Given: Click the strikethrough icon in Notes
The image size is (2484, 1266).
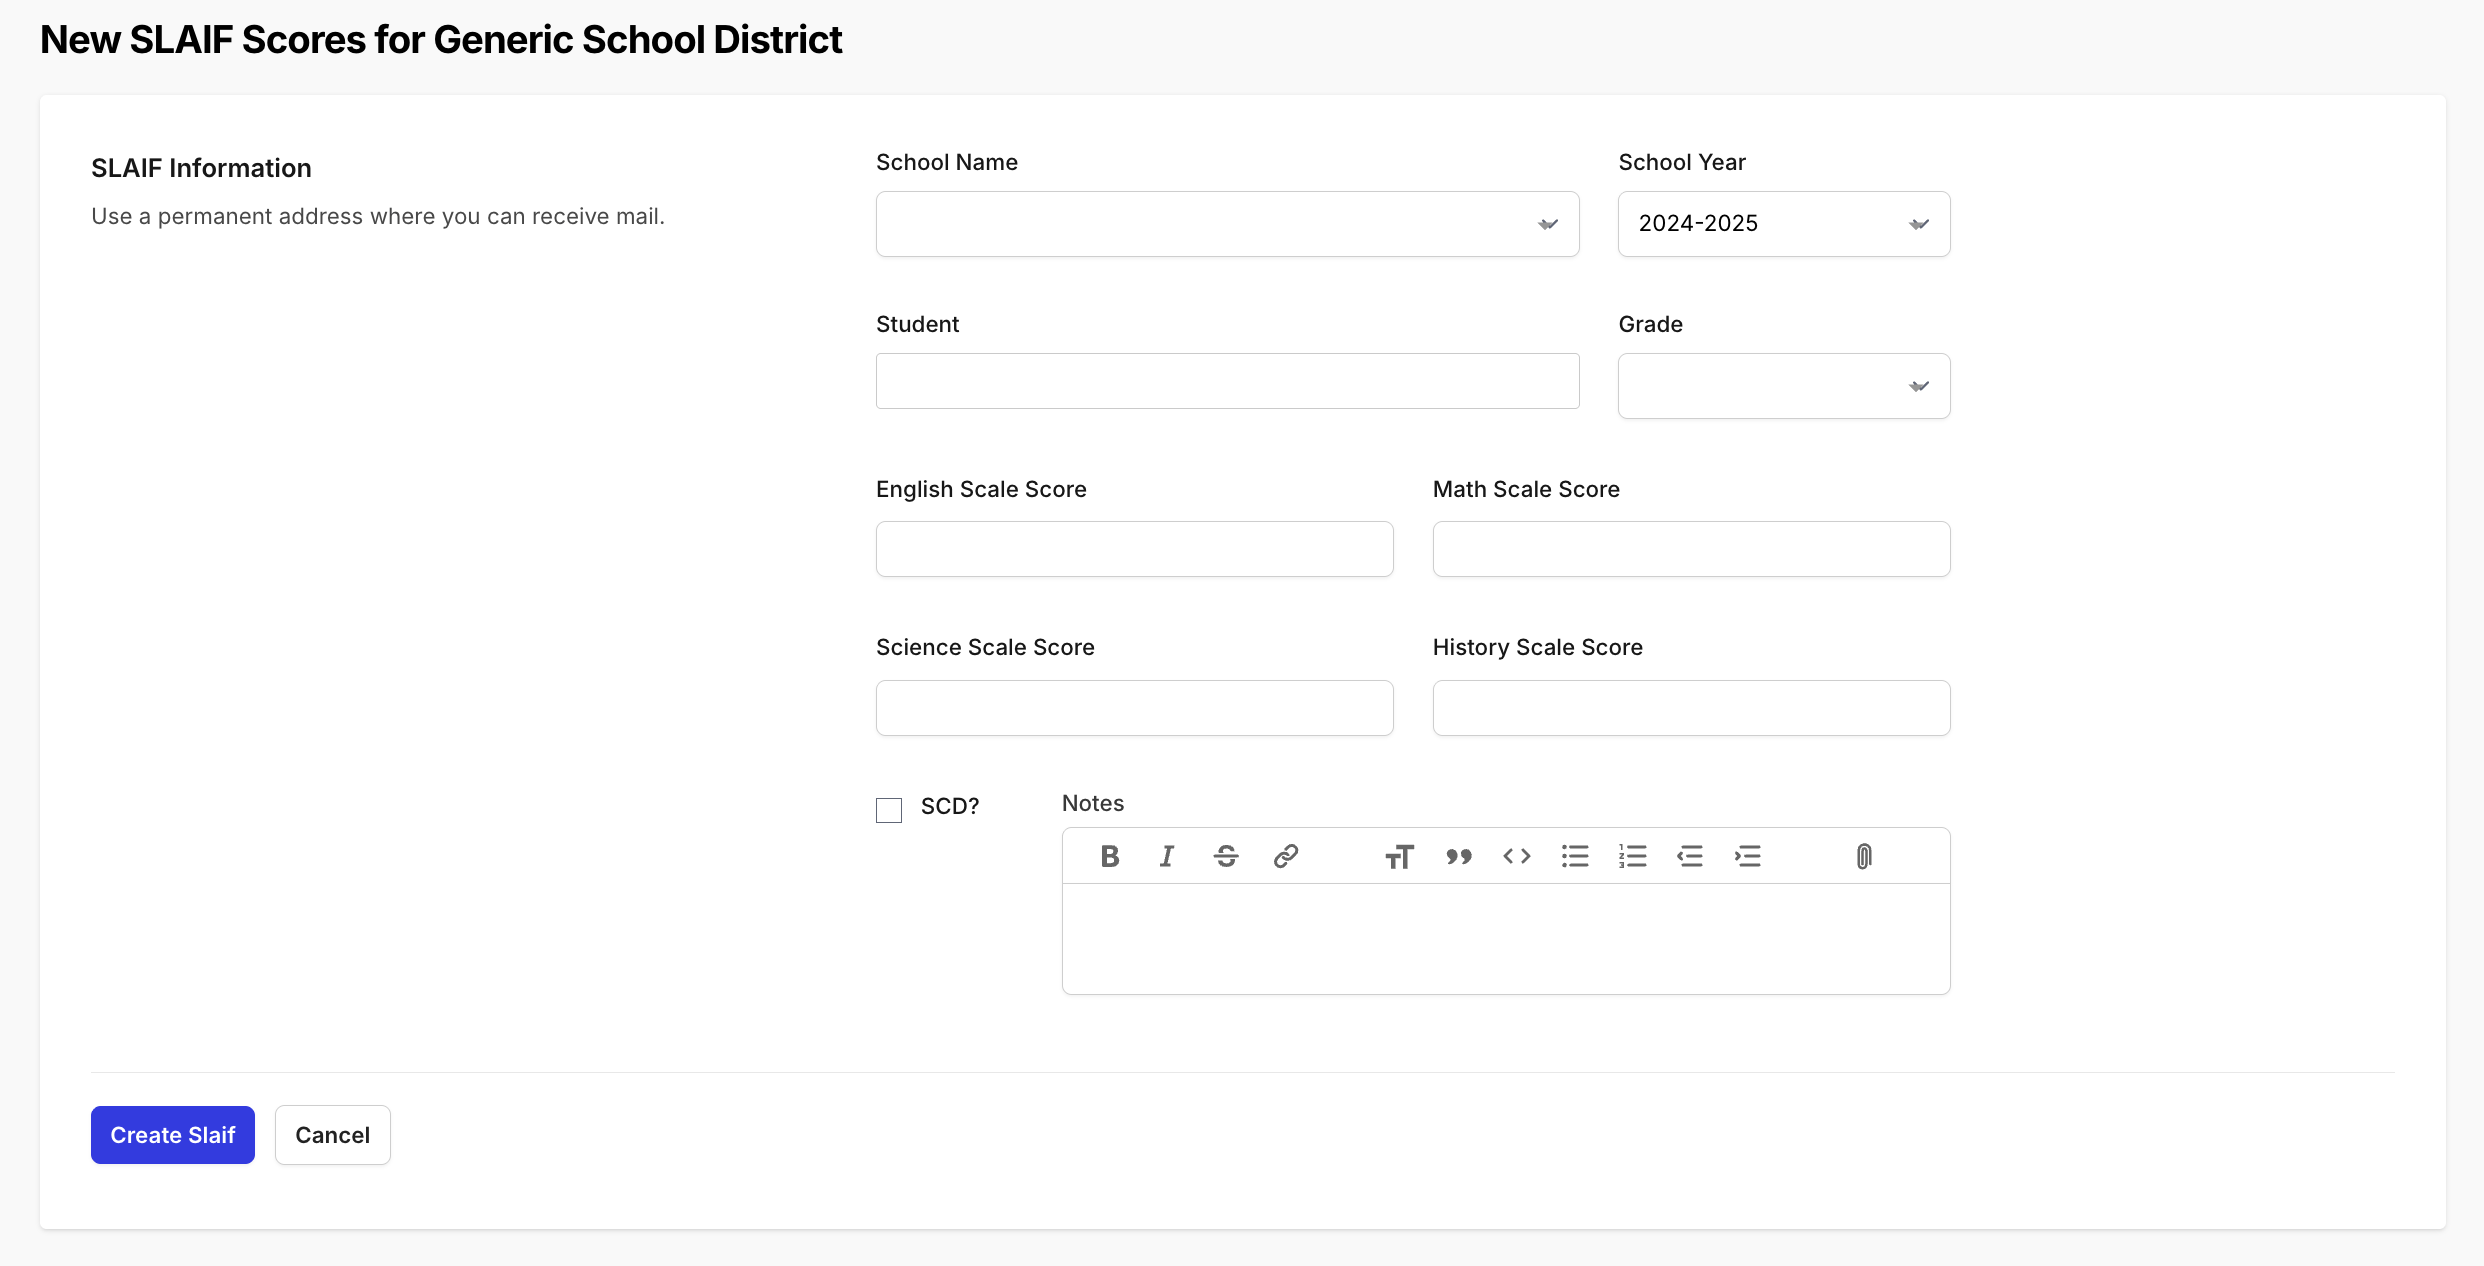Looking at the screenshot, I should (x=1226, y=856).
